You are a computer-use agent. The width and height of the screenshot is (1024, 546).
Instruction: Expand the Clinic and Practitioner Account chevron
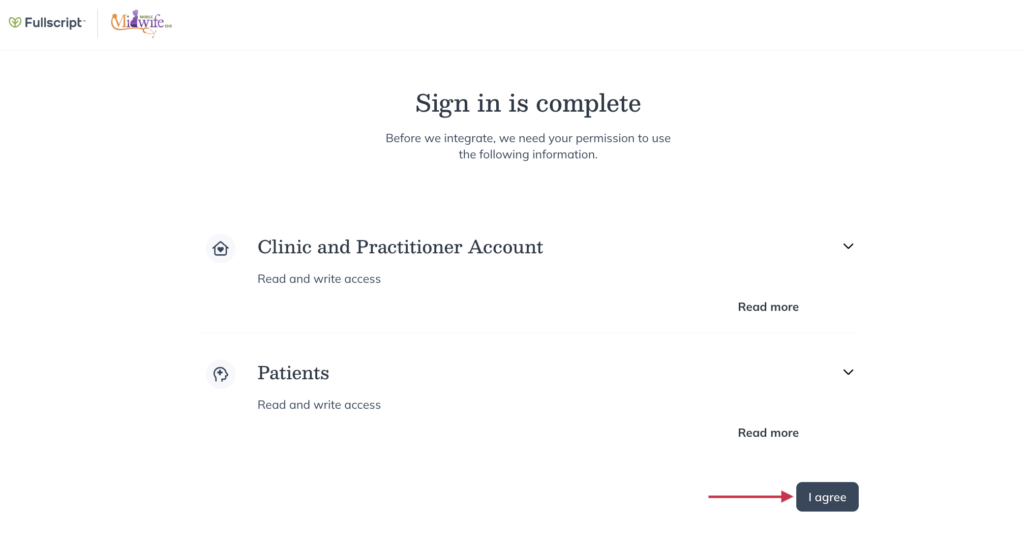[848, 246]
